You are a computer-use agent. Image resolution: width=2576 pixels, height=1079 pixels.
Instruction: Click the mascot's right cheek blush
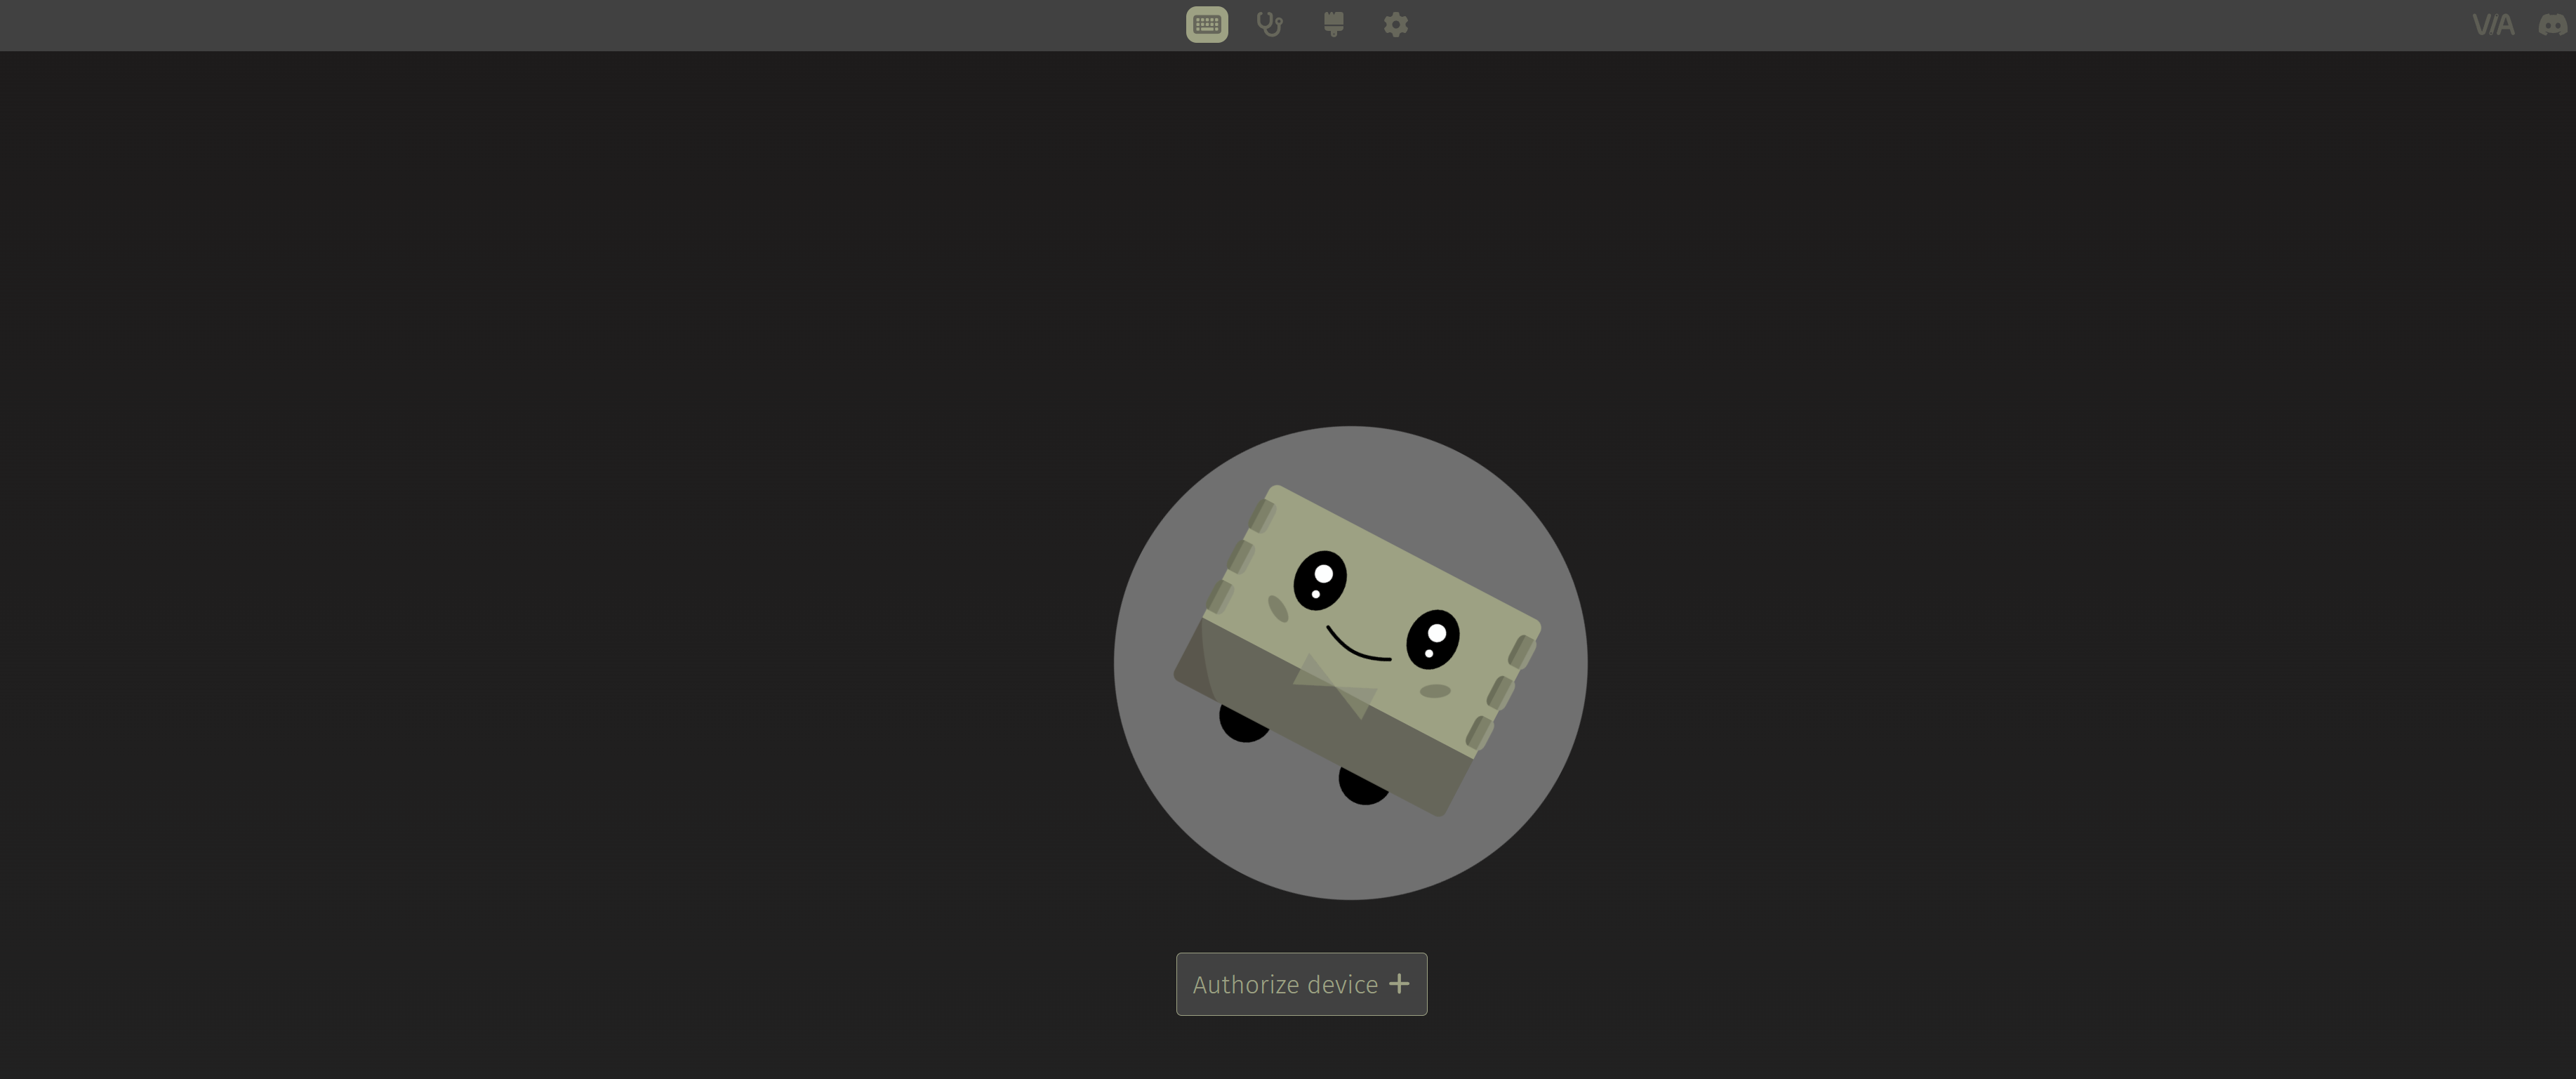click(1435, 691)
